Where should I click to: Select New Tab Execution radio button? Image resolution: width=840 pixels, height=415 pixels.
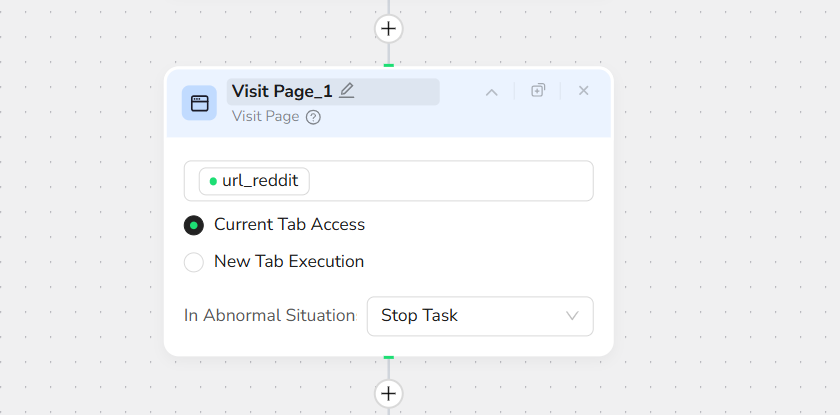pyautogui.click(x=194, y=262)
